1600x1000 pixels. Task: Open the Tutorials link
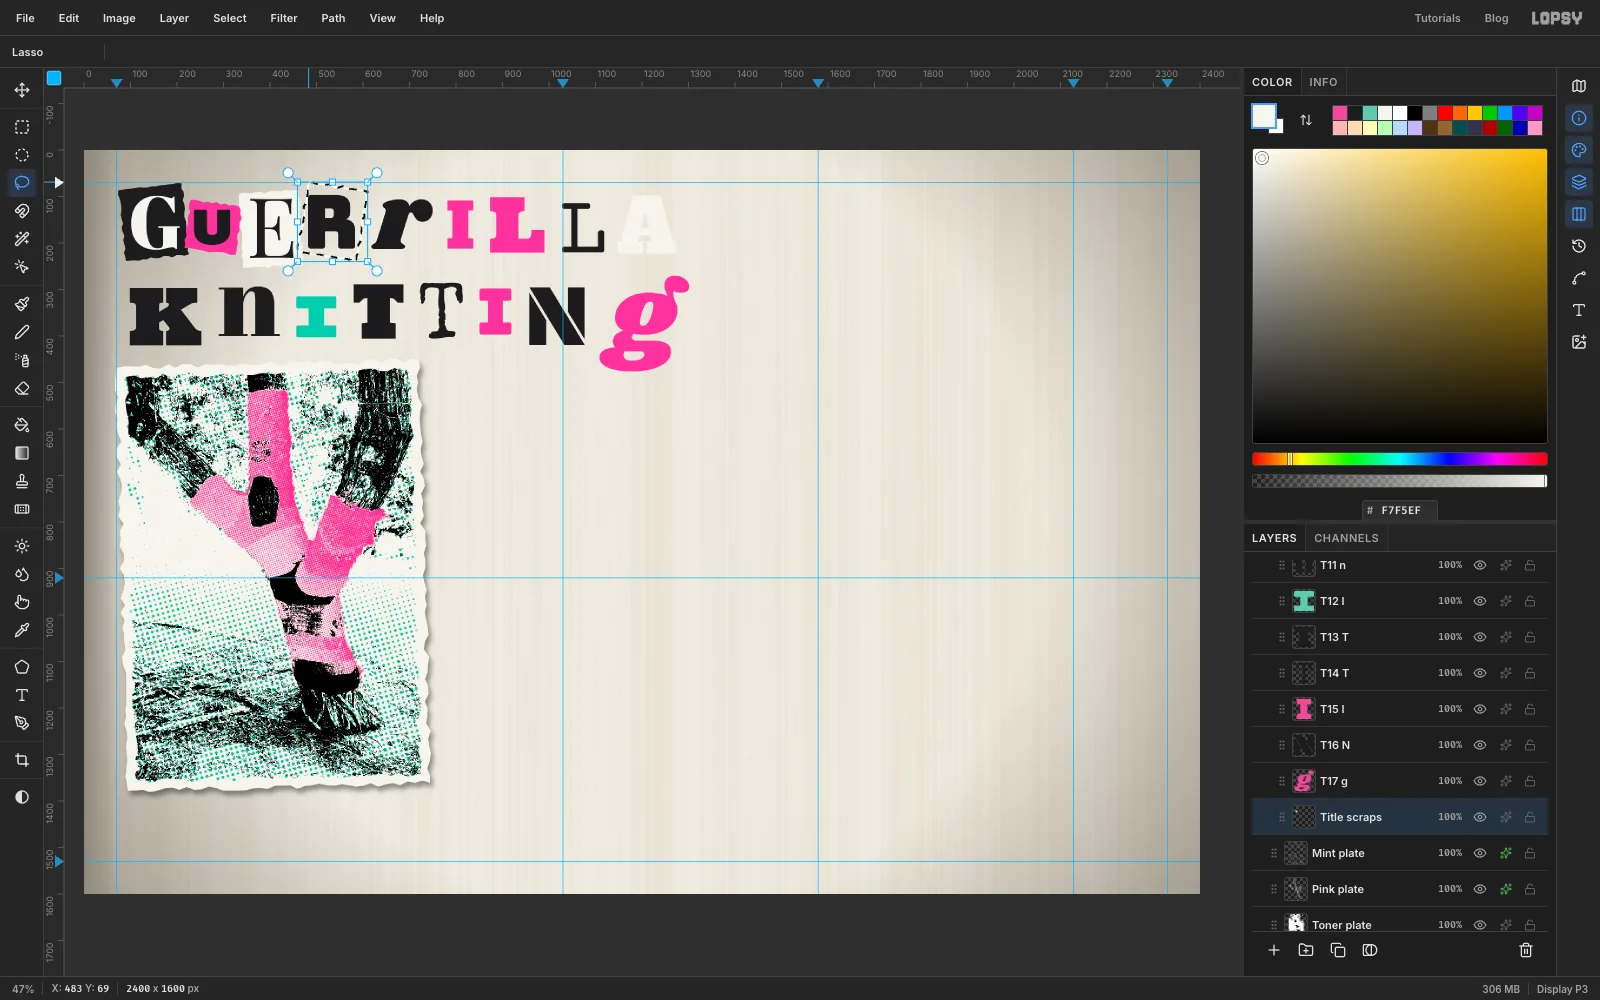(1437, 18)
